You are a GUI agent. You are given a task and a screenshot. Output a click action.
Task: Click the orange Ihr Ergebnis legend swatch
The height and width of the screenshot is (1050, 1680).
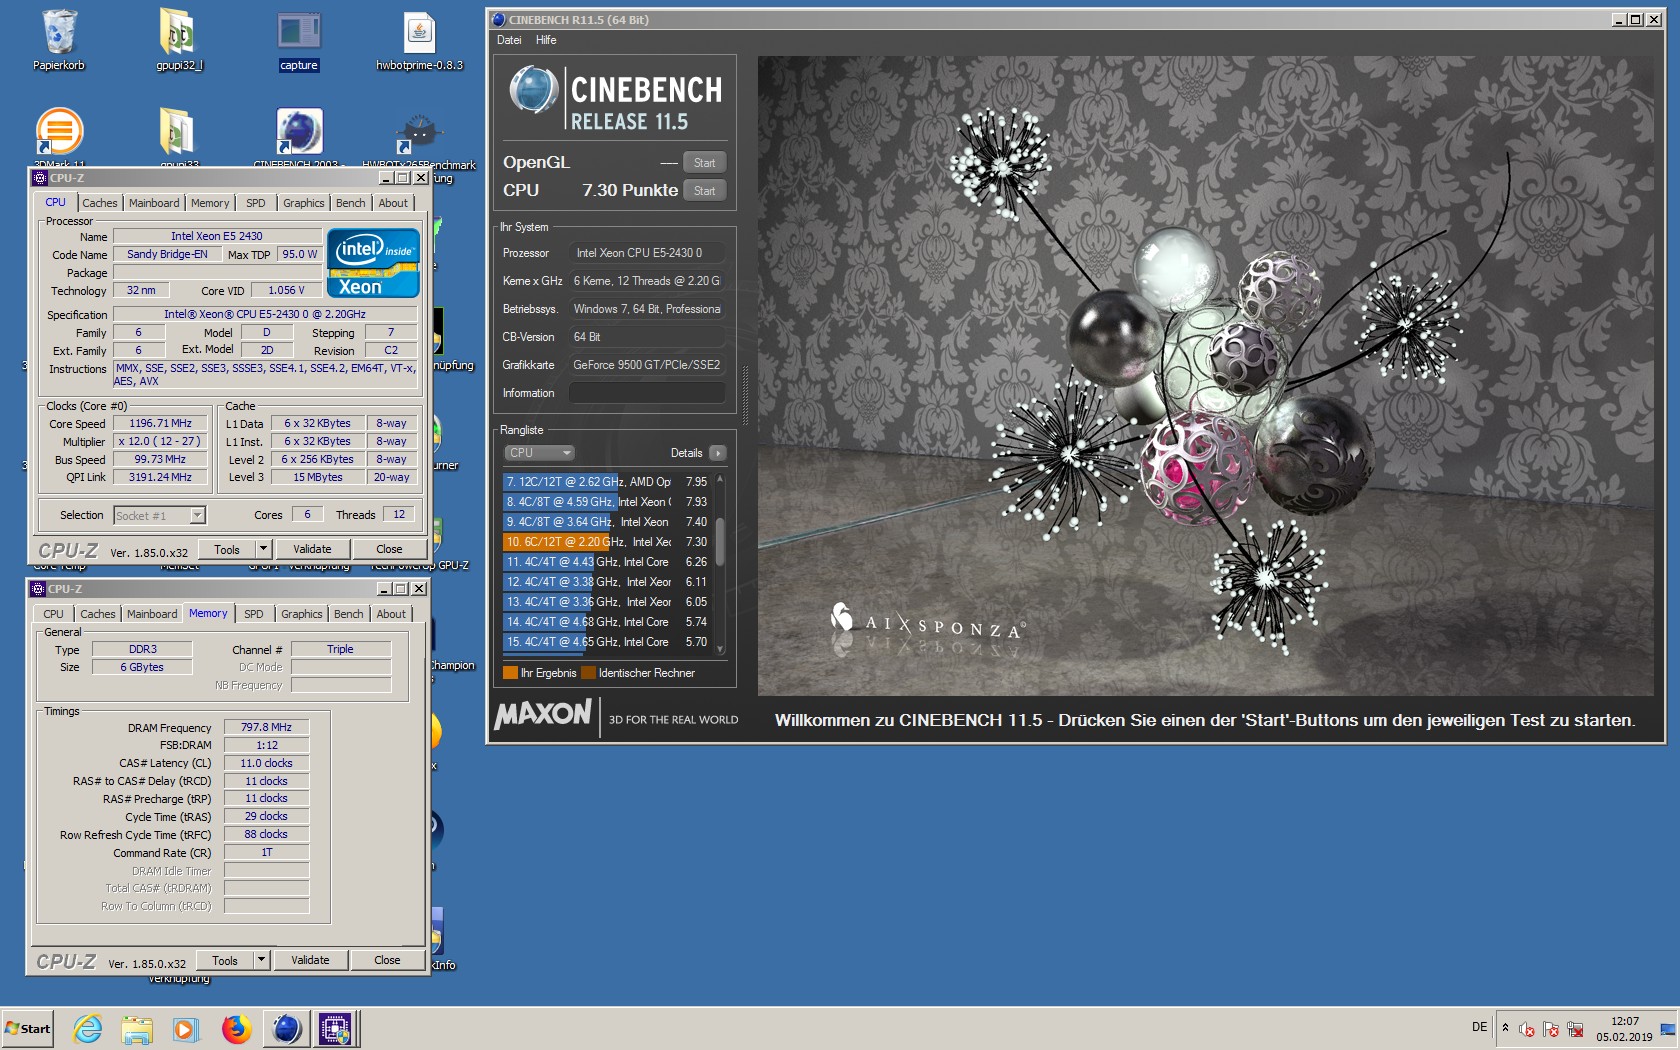point(510,673)
